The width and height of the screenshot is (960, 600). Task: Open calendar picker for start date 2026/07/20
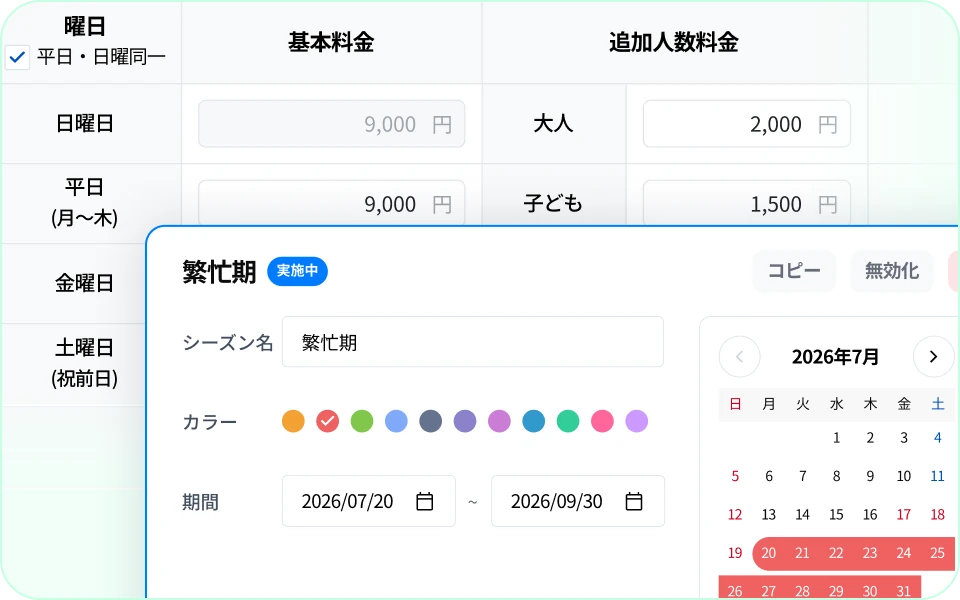click(424, 501)
